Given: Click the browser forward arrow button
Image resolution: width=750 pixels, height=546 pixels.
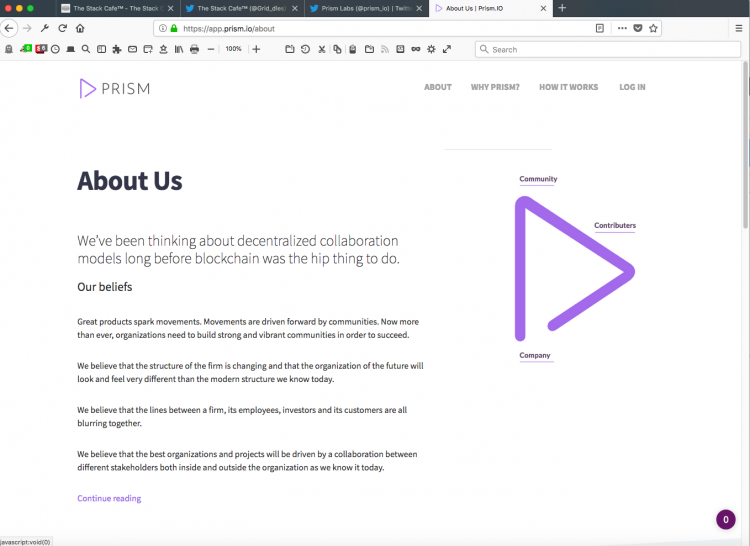Looking at the screenshot, I should coord(27,28).
